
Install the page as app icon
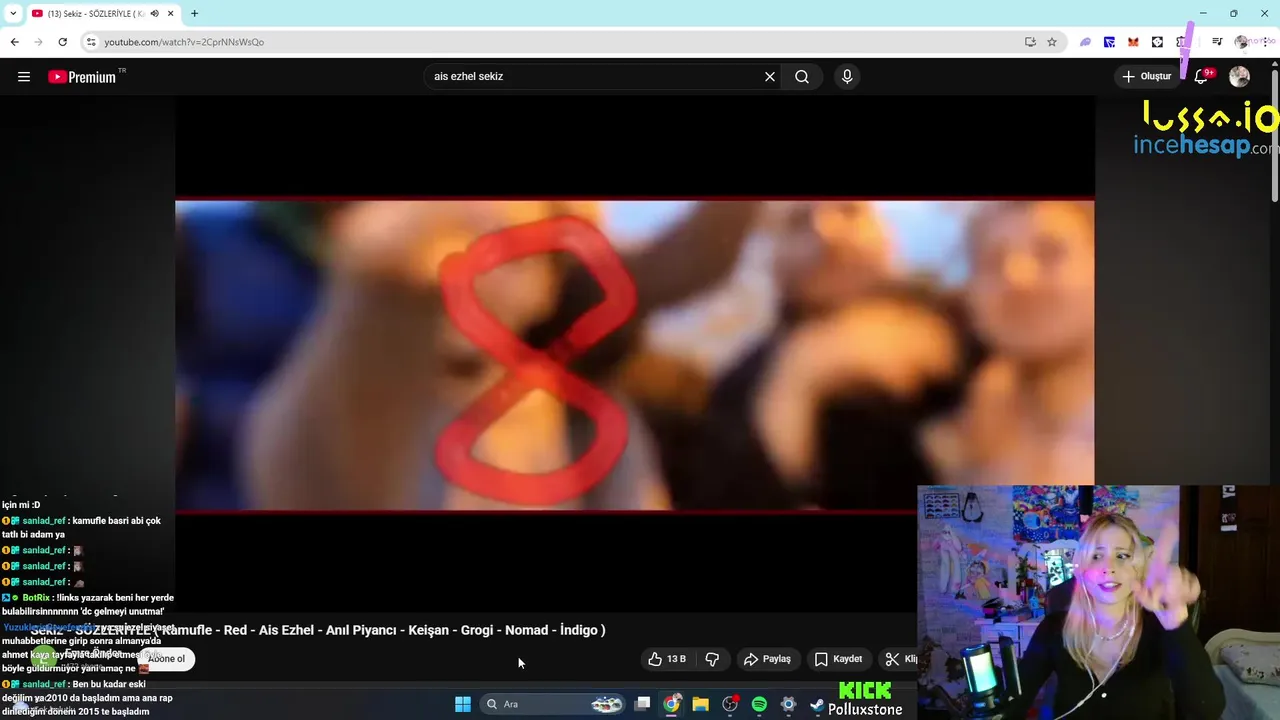1030,42
